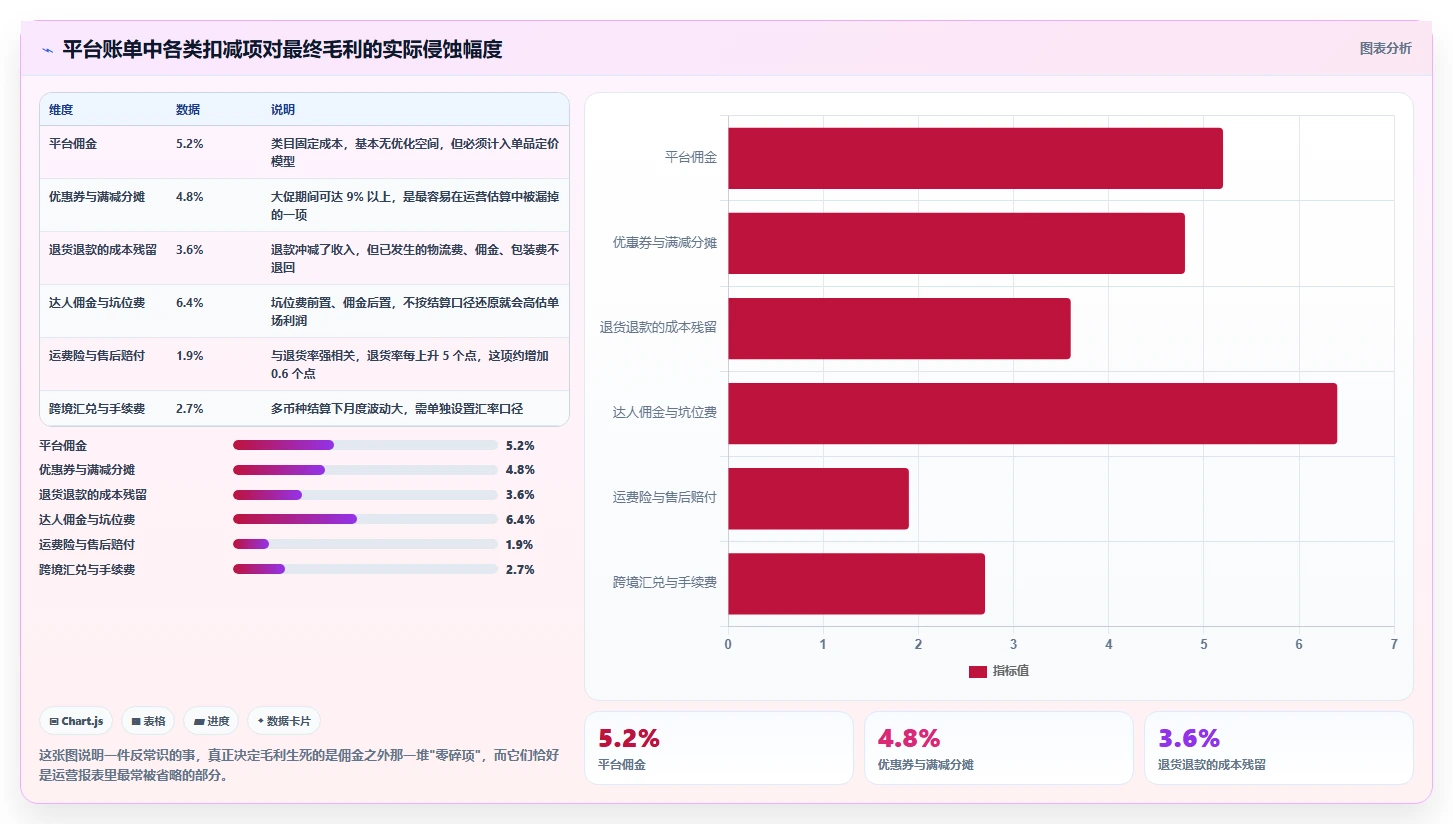
Task: Click the x-axis tick label 7
Action: pos(1393,644)
